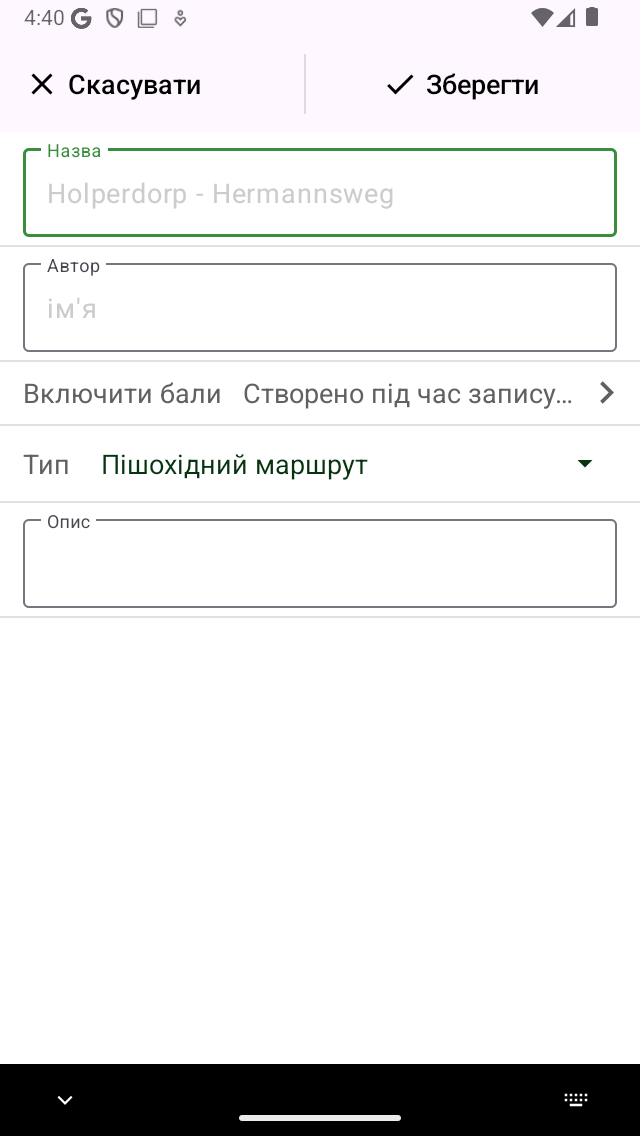Tap the home gesture pill bar

pos(320,1118)
